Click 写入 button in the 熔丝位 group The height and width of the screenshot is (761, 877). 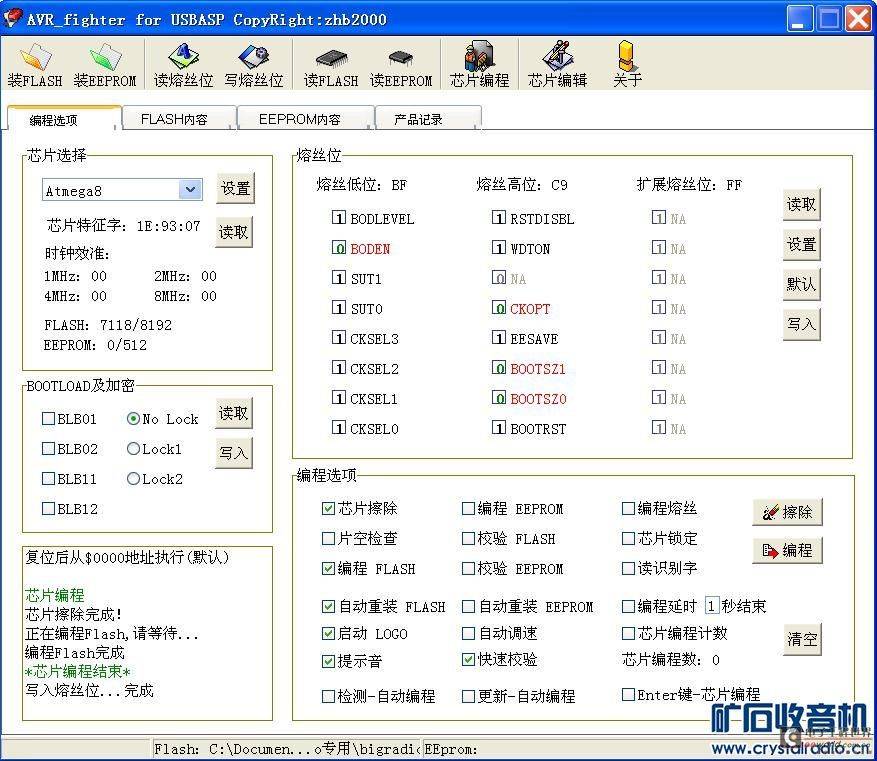click(801, 324)
